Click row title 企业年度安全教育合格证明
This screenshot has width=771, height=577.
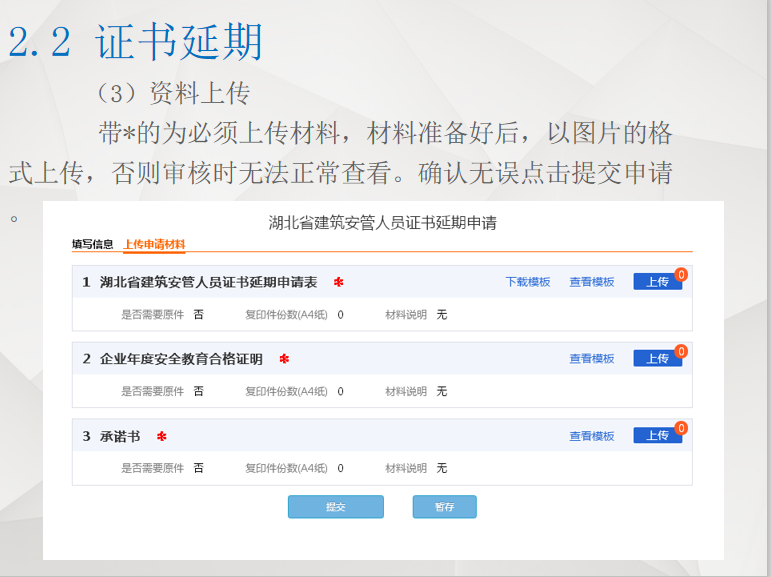tap(181, 359)
